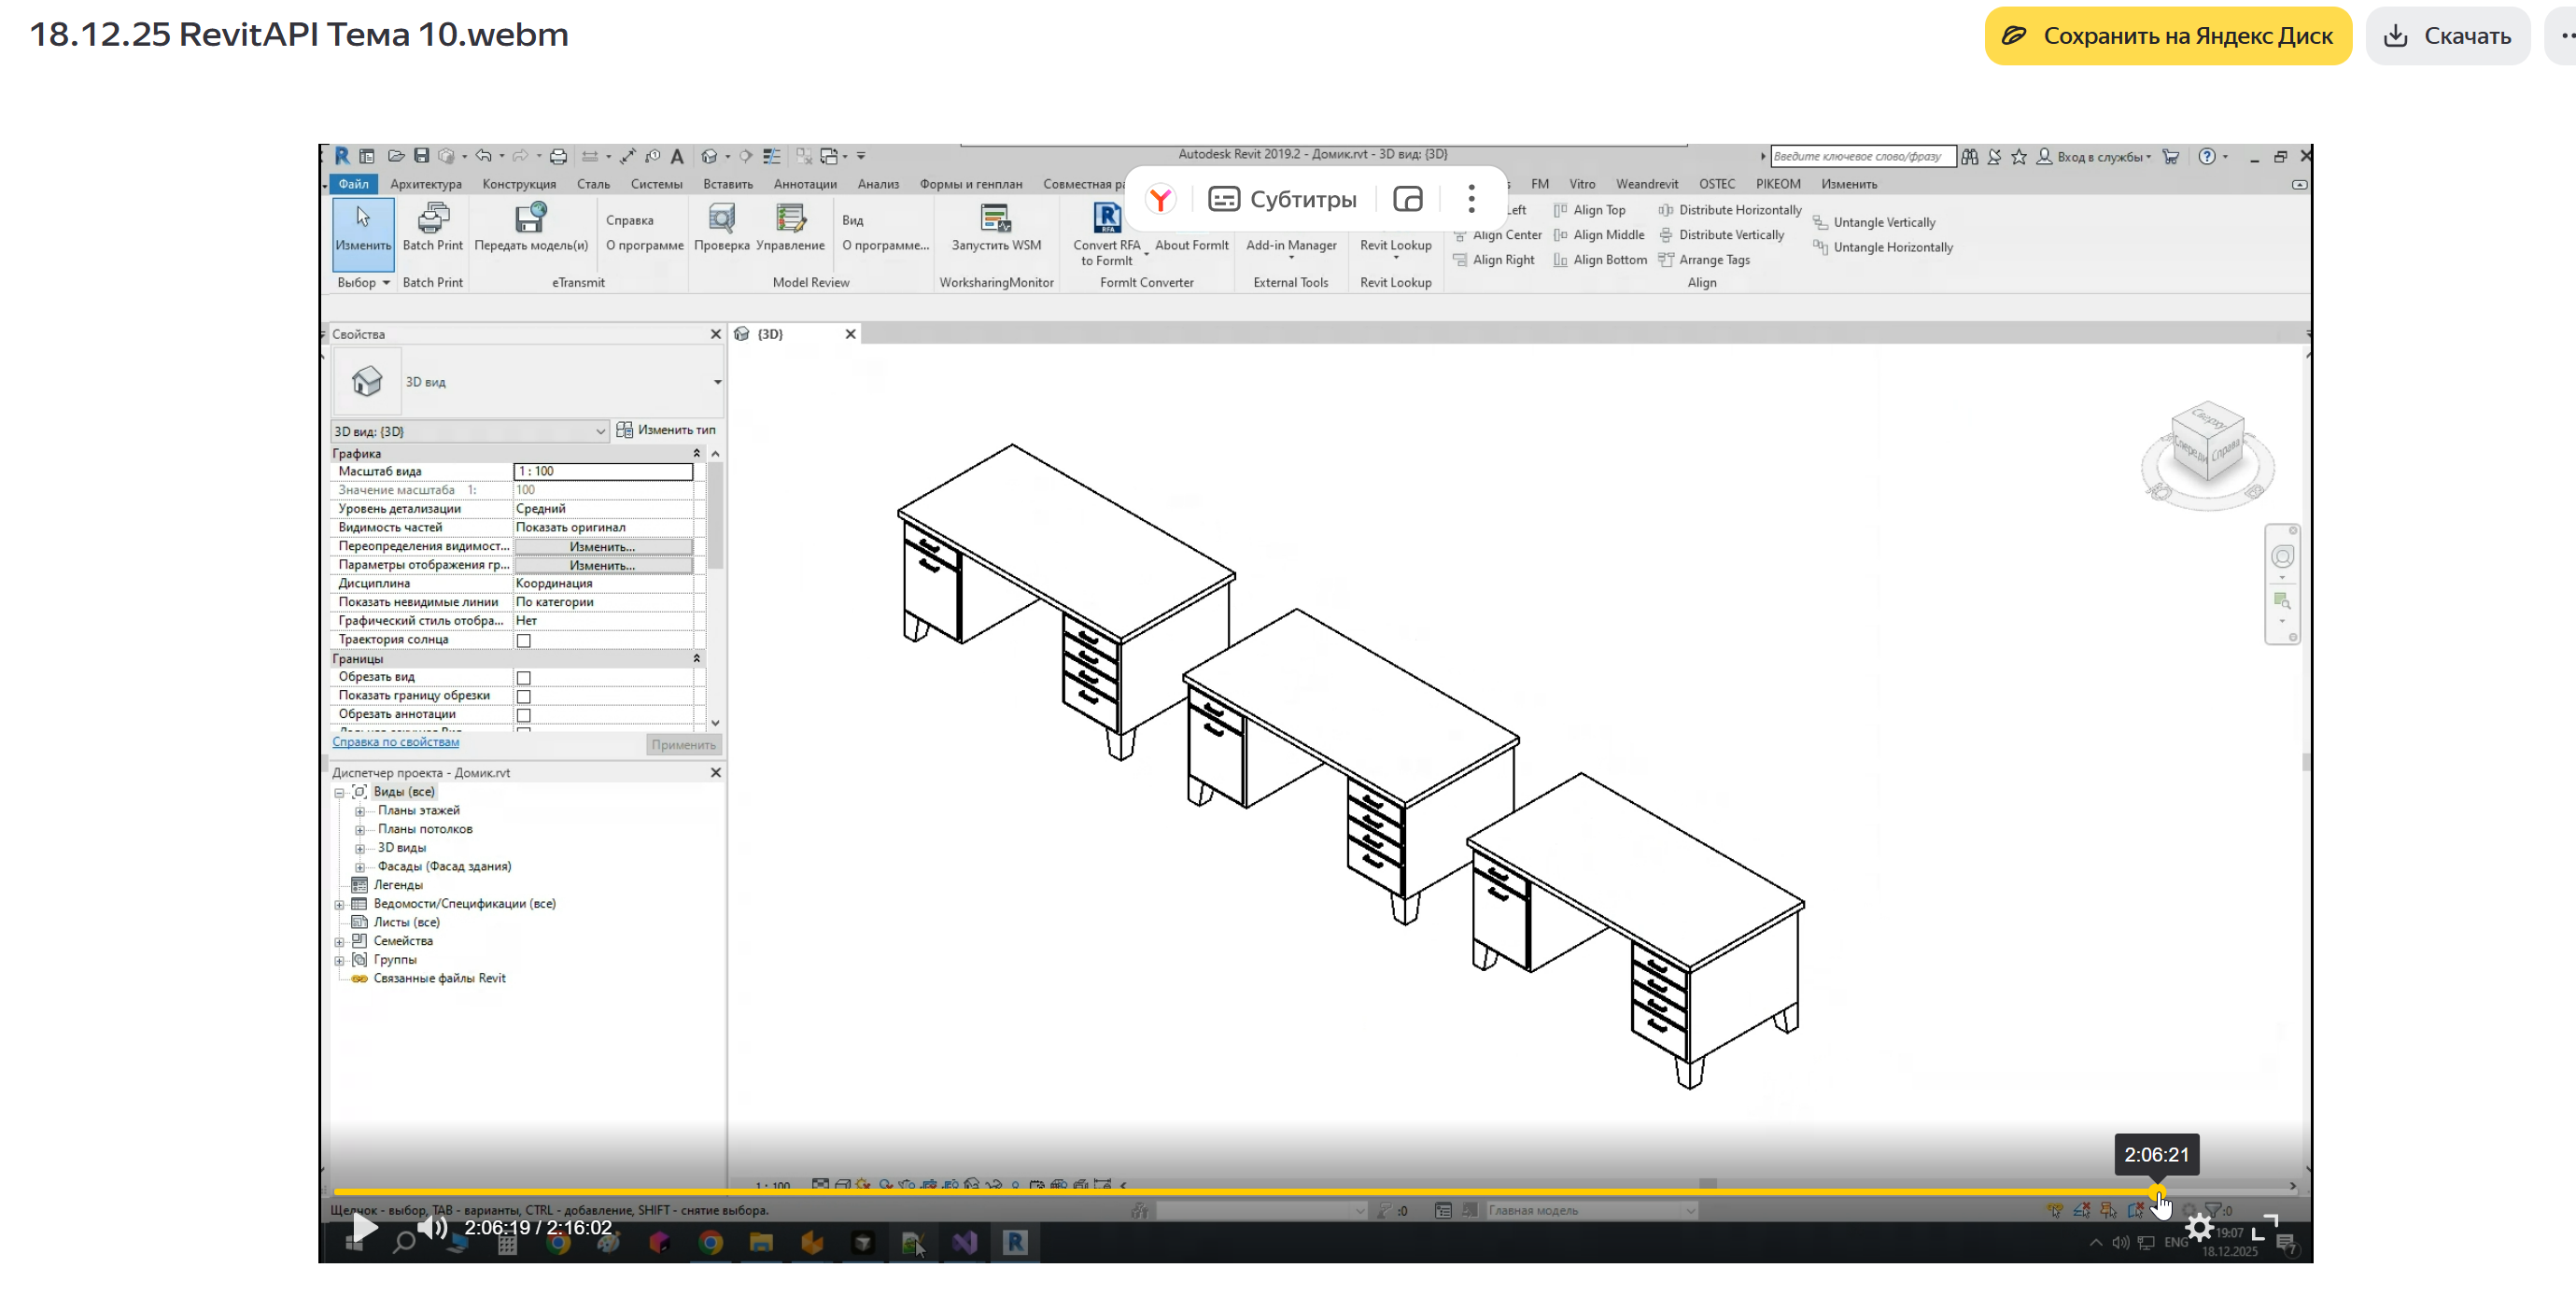Open the 3D вид: {3D} dropdown
The image size is (2576, 1310).
600,431
